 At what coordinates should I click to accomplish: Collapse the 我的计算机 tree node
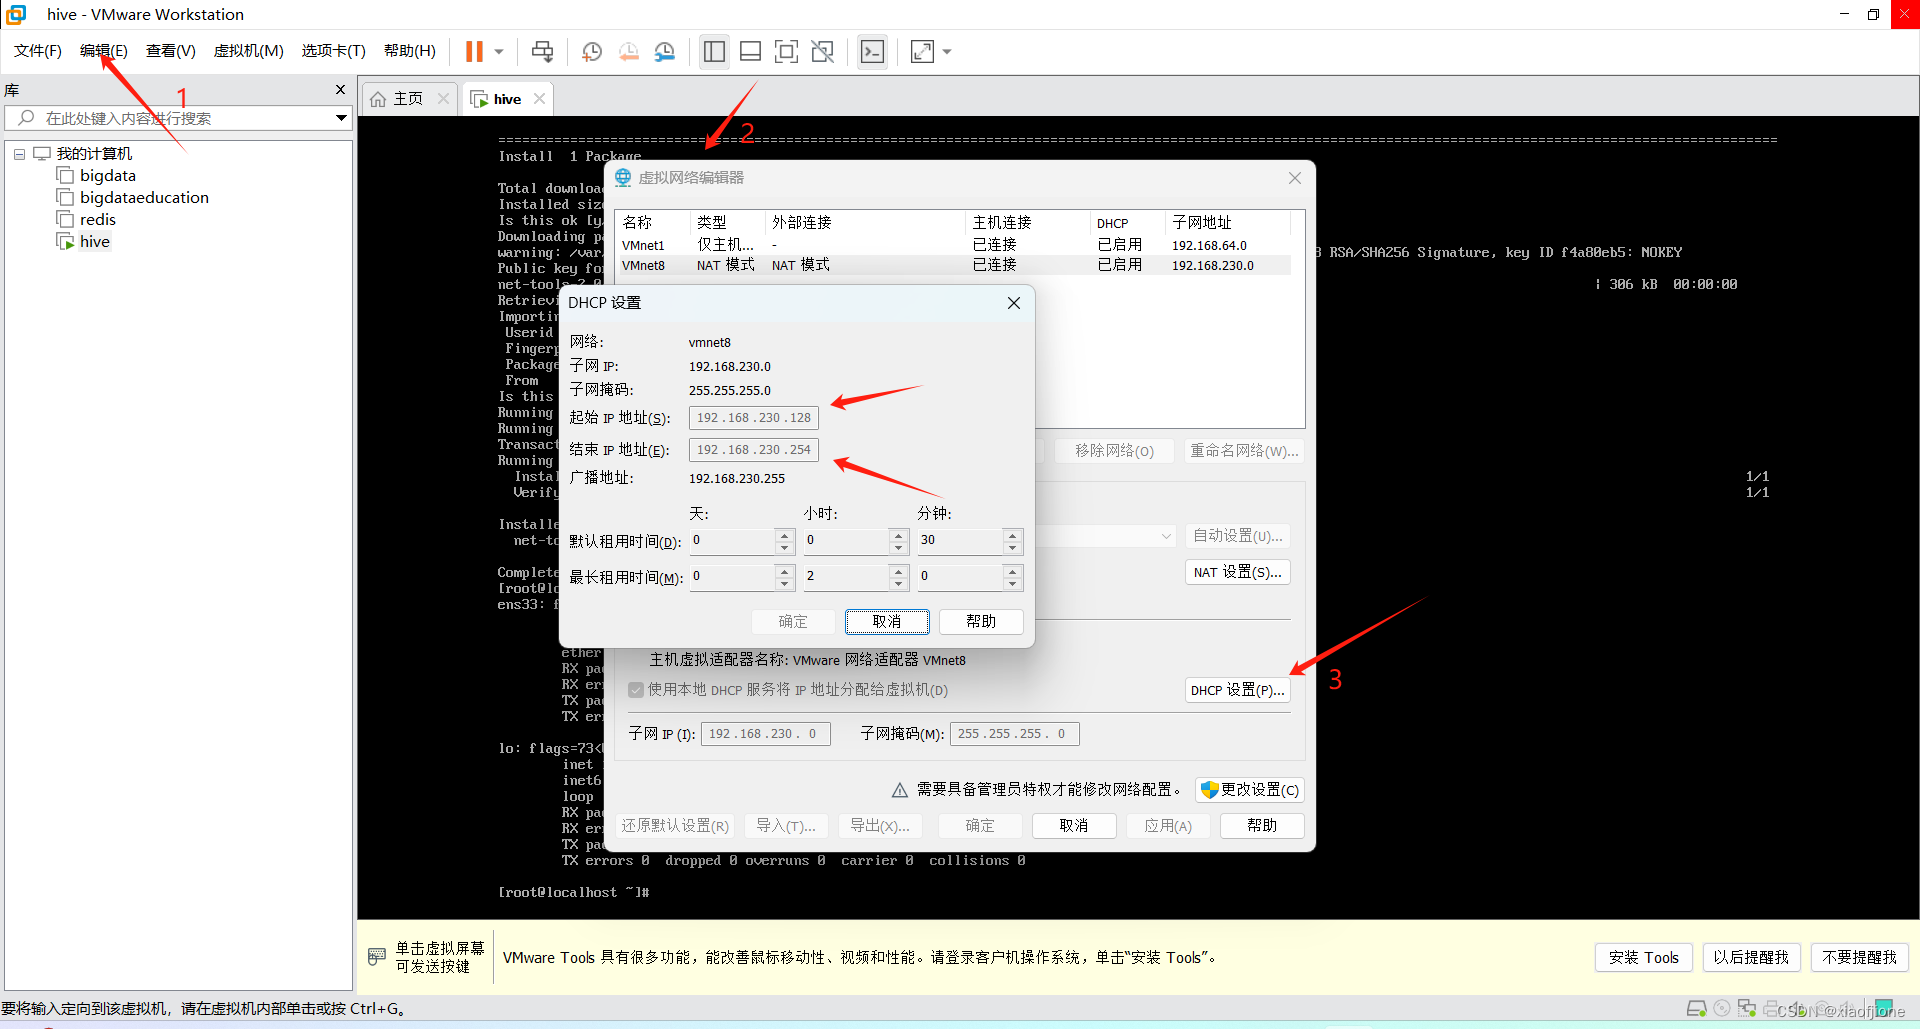19,154
